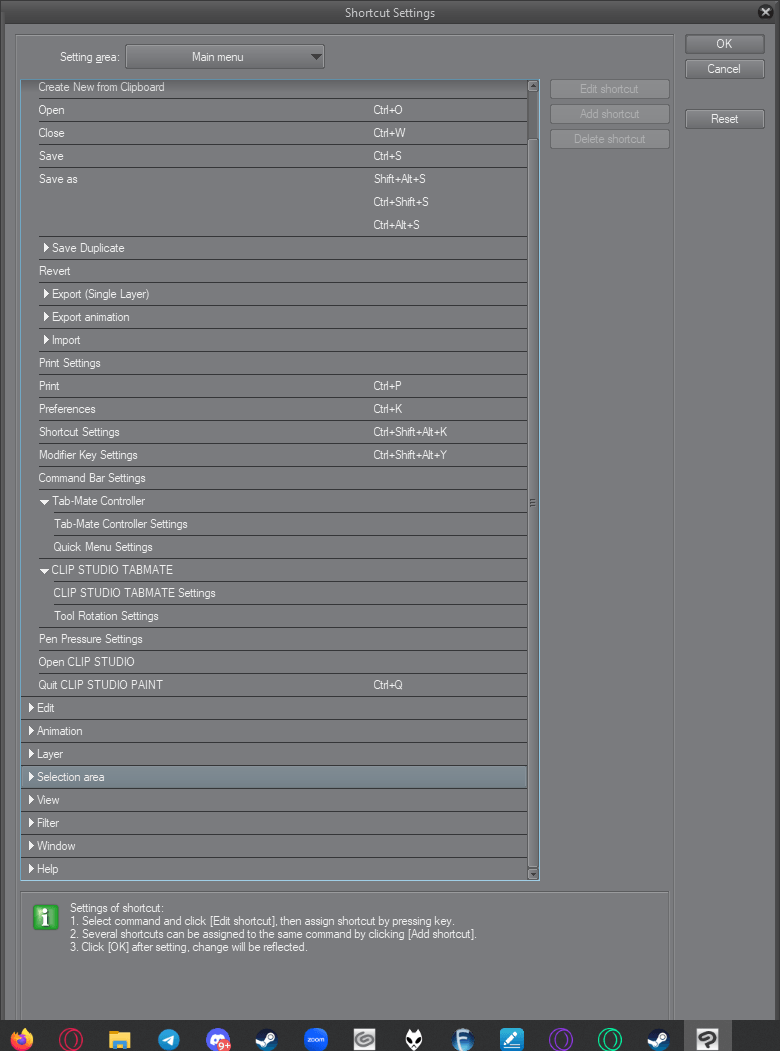The width and height of the screenshot is (780, 1051).
Task: Collapse the Tab-Mate Controller group
Action: 45,502
